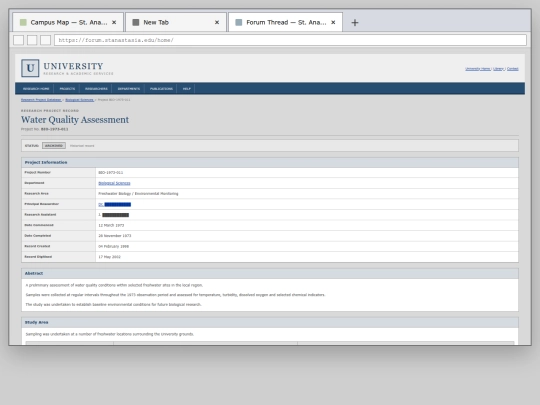Screen dimensions: 540x405
Task: Click the first browser navigation button
Action: click(19, 40)
